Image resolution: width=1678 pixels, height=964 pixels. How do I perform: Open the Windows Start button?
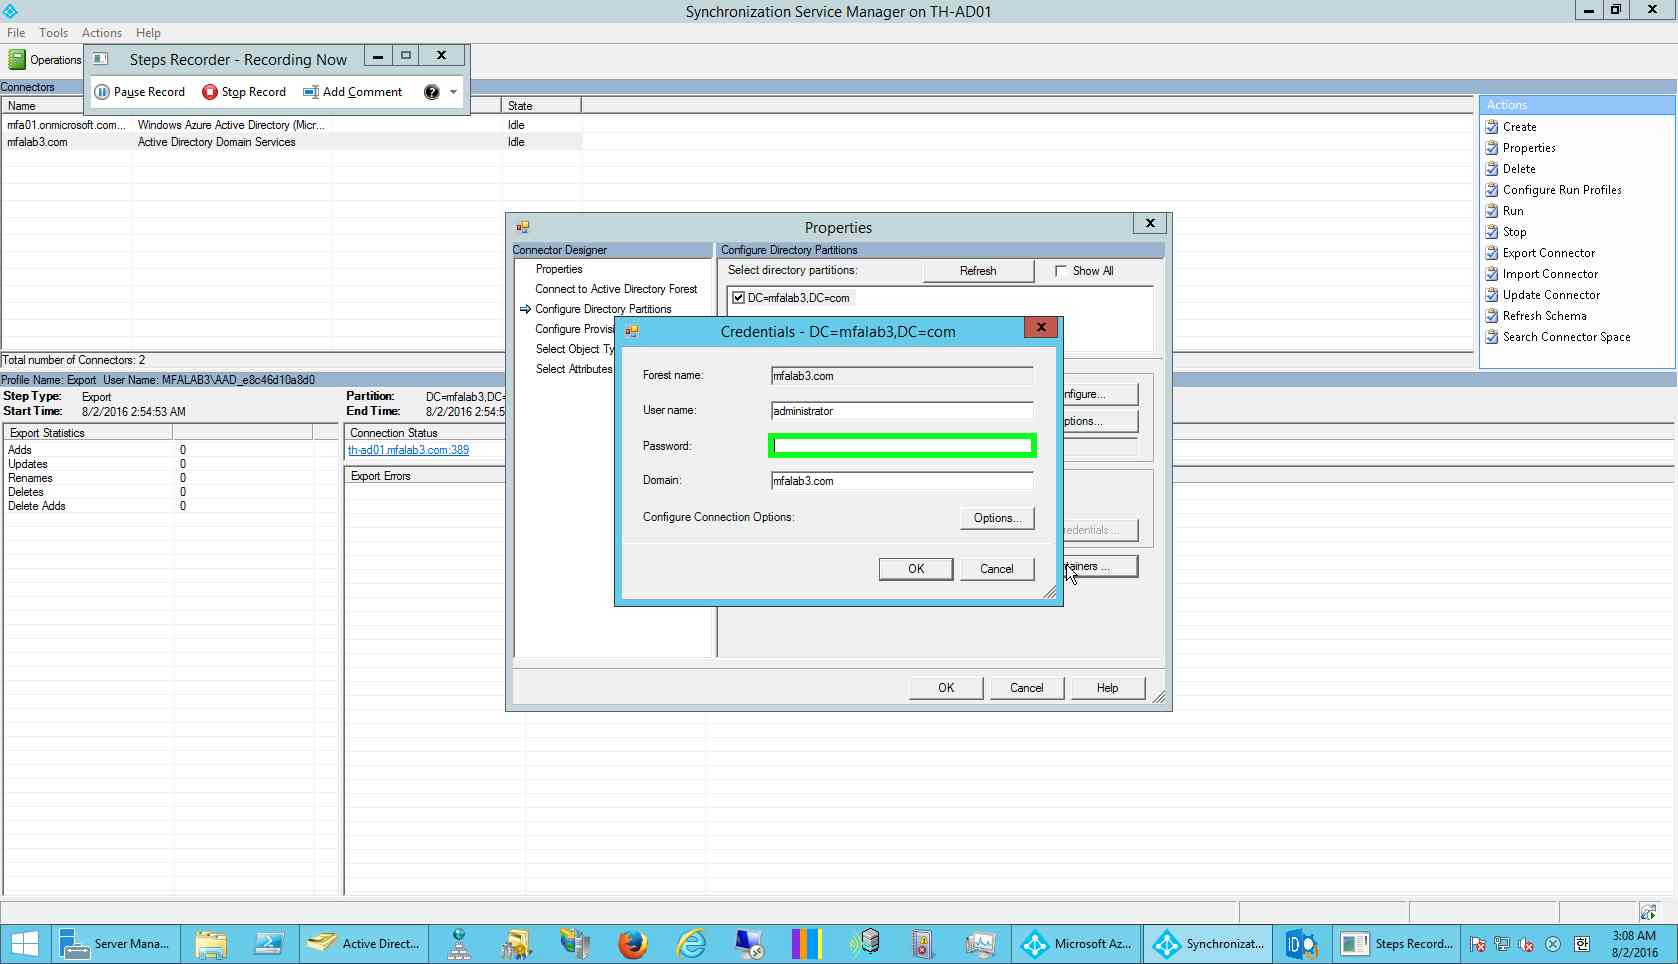[24, 944]
